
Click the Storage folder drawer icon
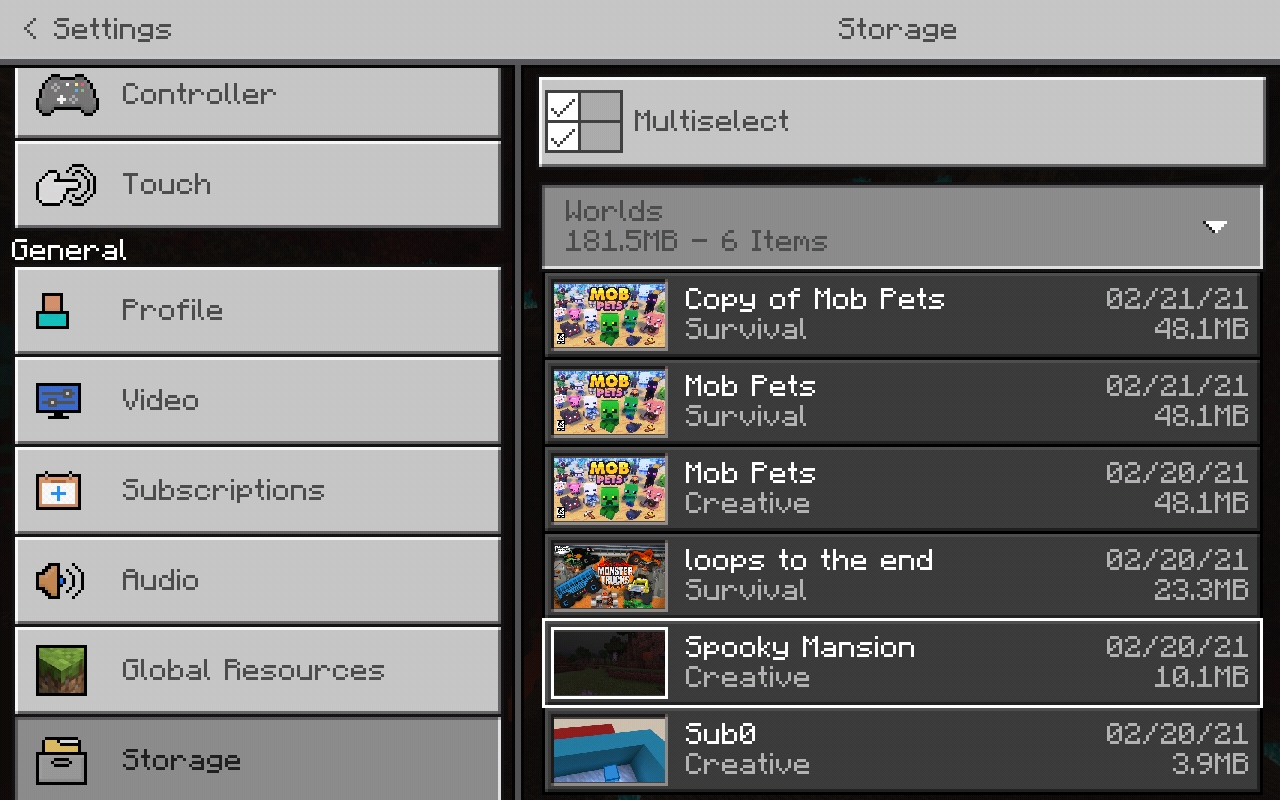click(61, 760)
